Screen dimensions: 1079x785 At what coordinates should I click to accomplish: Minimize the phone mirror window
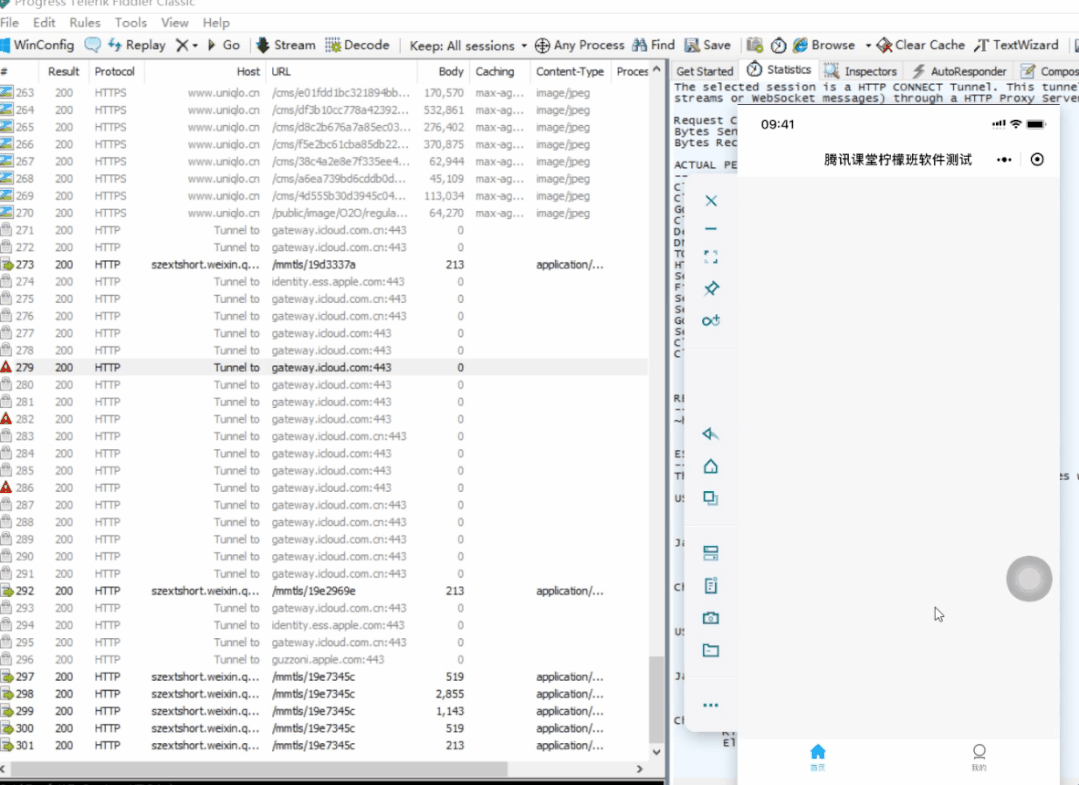click(711, 228)
